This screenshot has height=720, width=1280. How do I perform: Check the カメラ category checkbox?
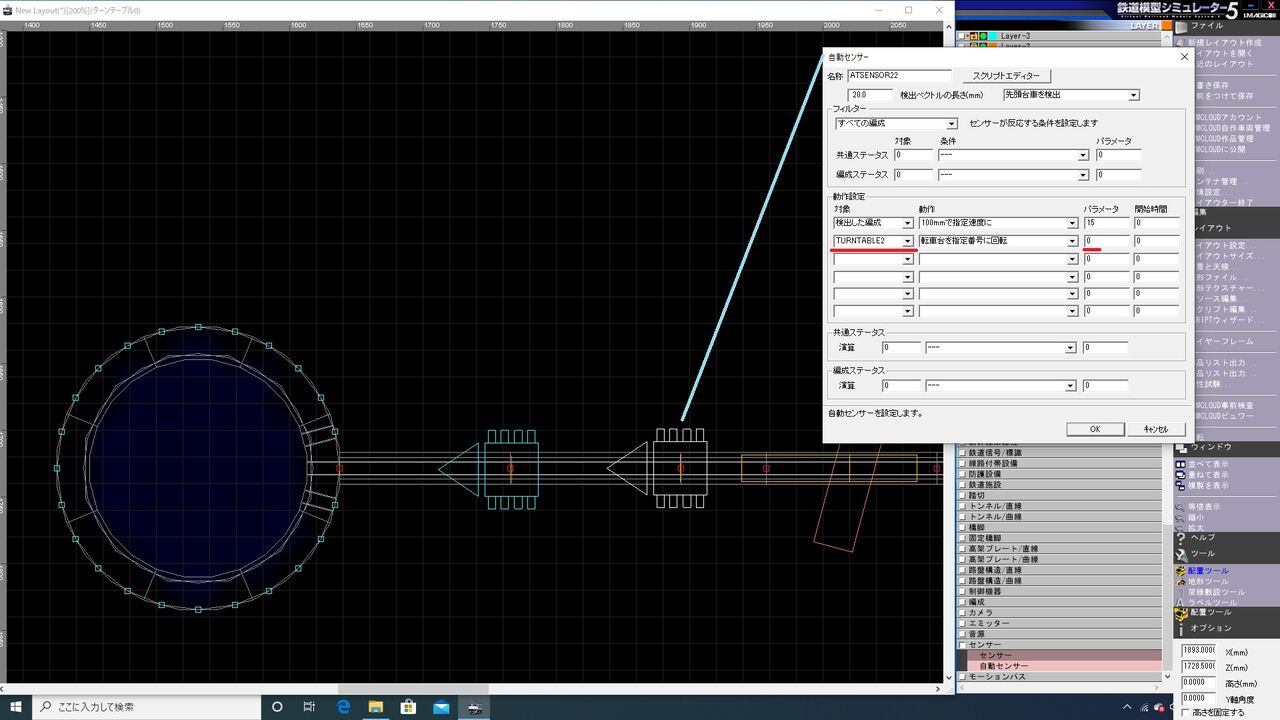(963, 612)
